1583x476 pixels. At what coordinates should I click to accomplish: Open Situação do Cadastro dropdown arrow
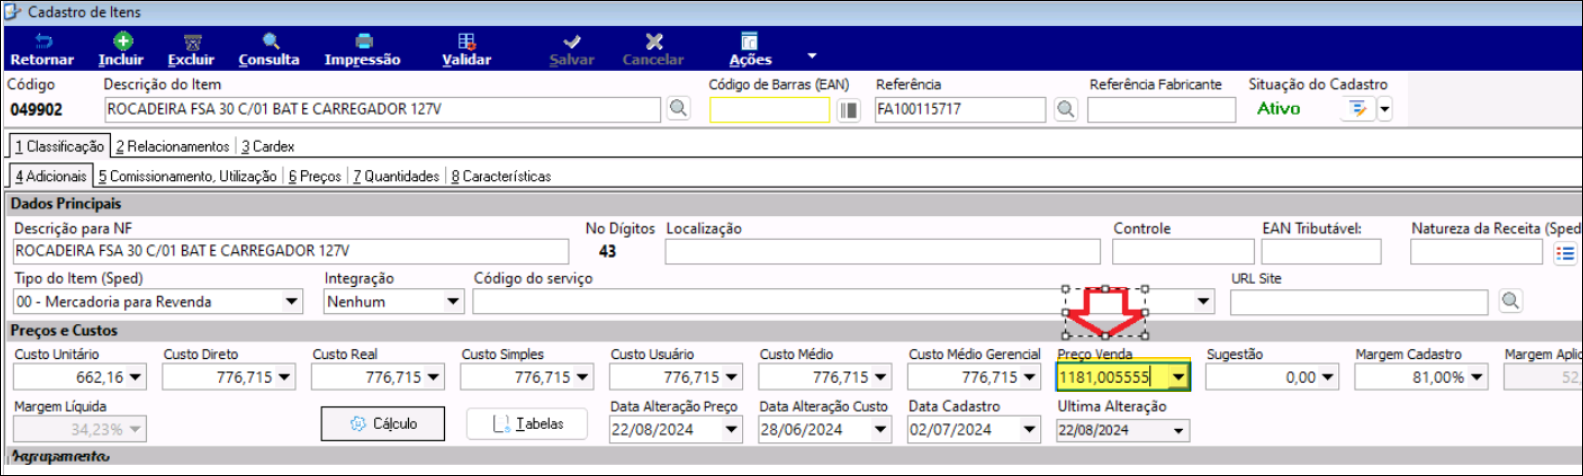pyautogui.click(x=1385, y=109)
